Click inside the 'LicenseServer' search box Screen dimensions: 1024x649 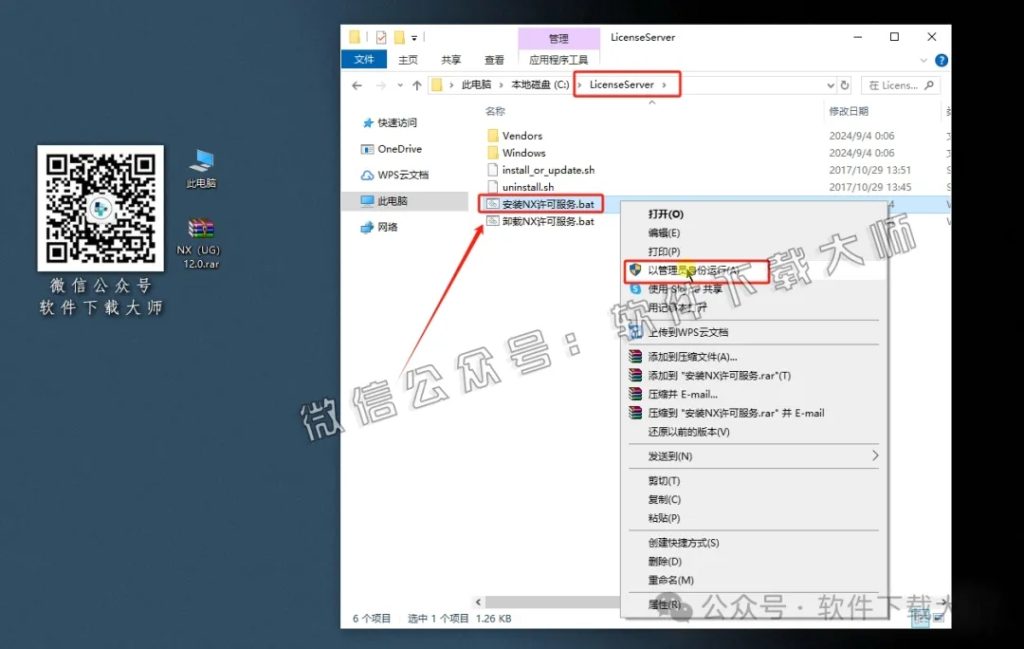coord(900,84)
